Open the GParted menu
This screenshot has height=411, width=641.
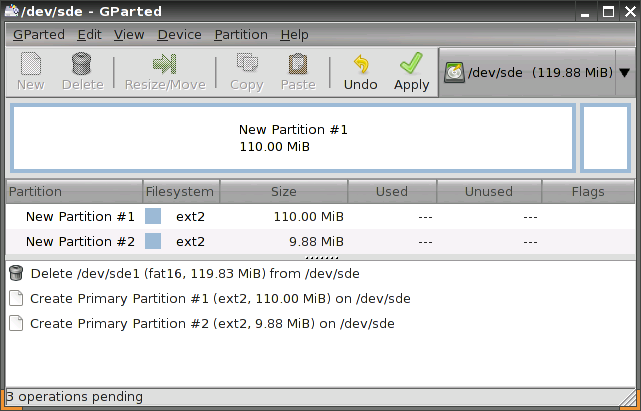point(38,34)
